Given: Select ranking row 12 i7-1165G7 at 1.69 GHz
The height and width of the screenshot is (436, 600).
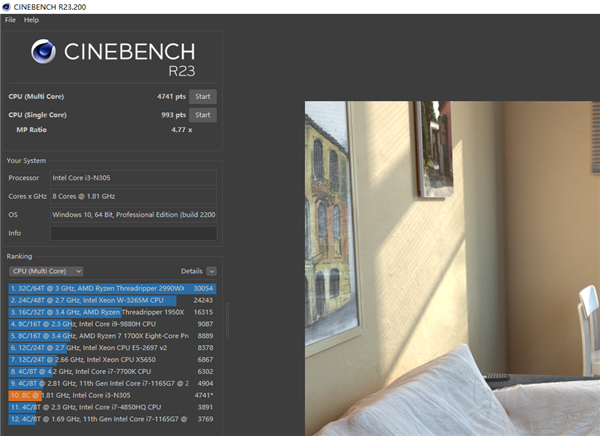Looking at the screenshot, I should point(112,419).
